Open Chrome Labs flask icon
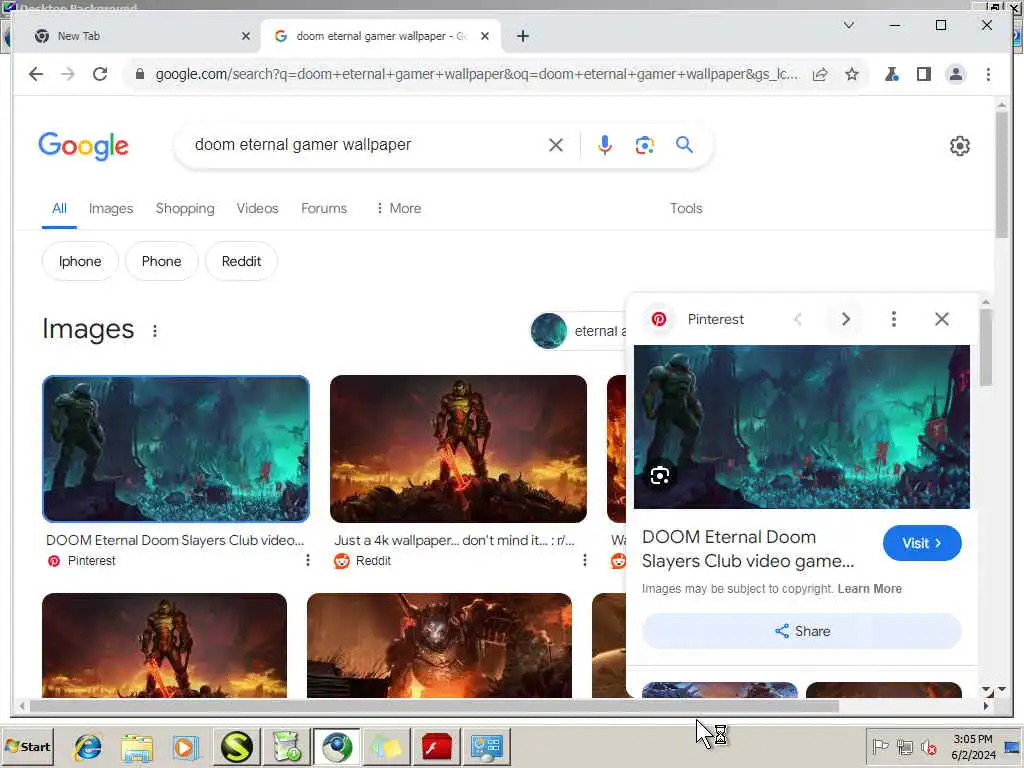The width and height of the screenshot is (1024, 768). pos(891,74)
